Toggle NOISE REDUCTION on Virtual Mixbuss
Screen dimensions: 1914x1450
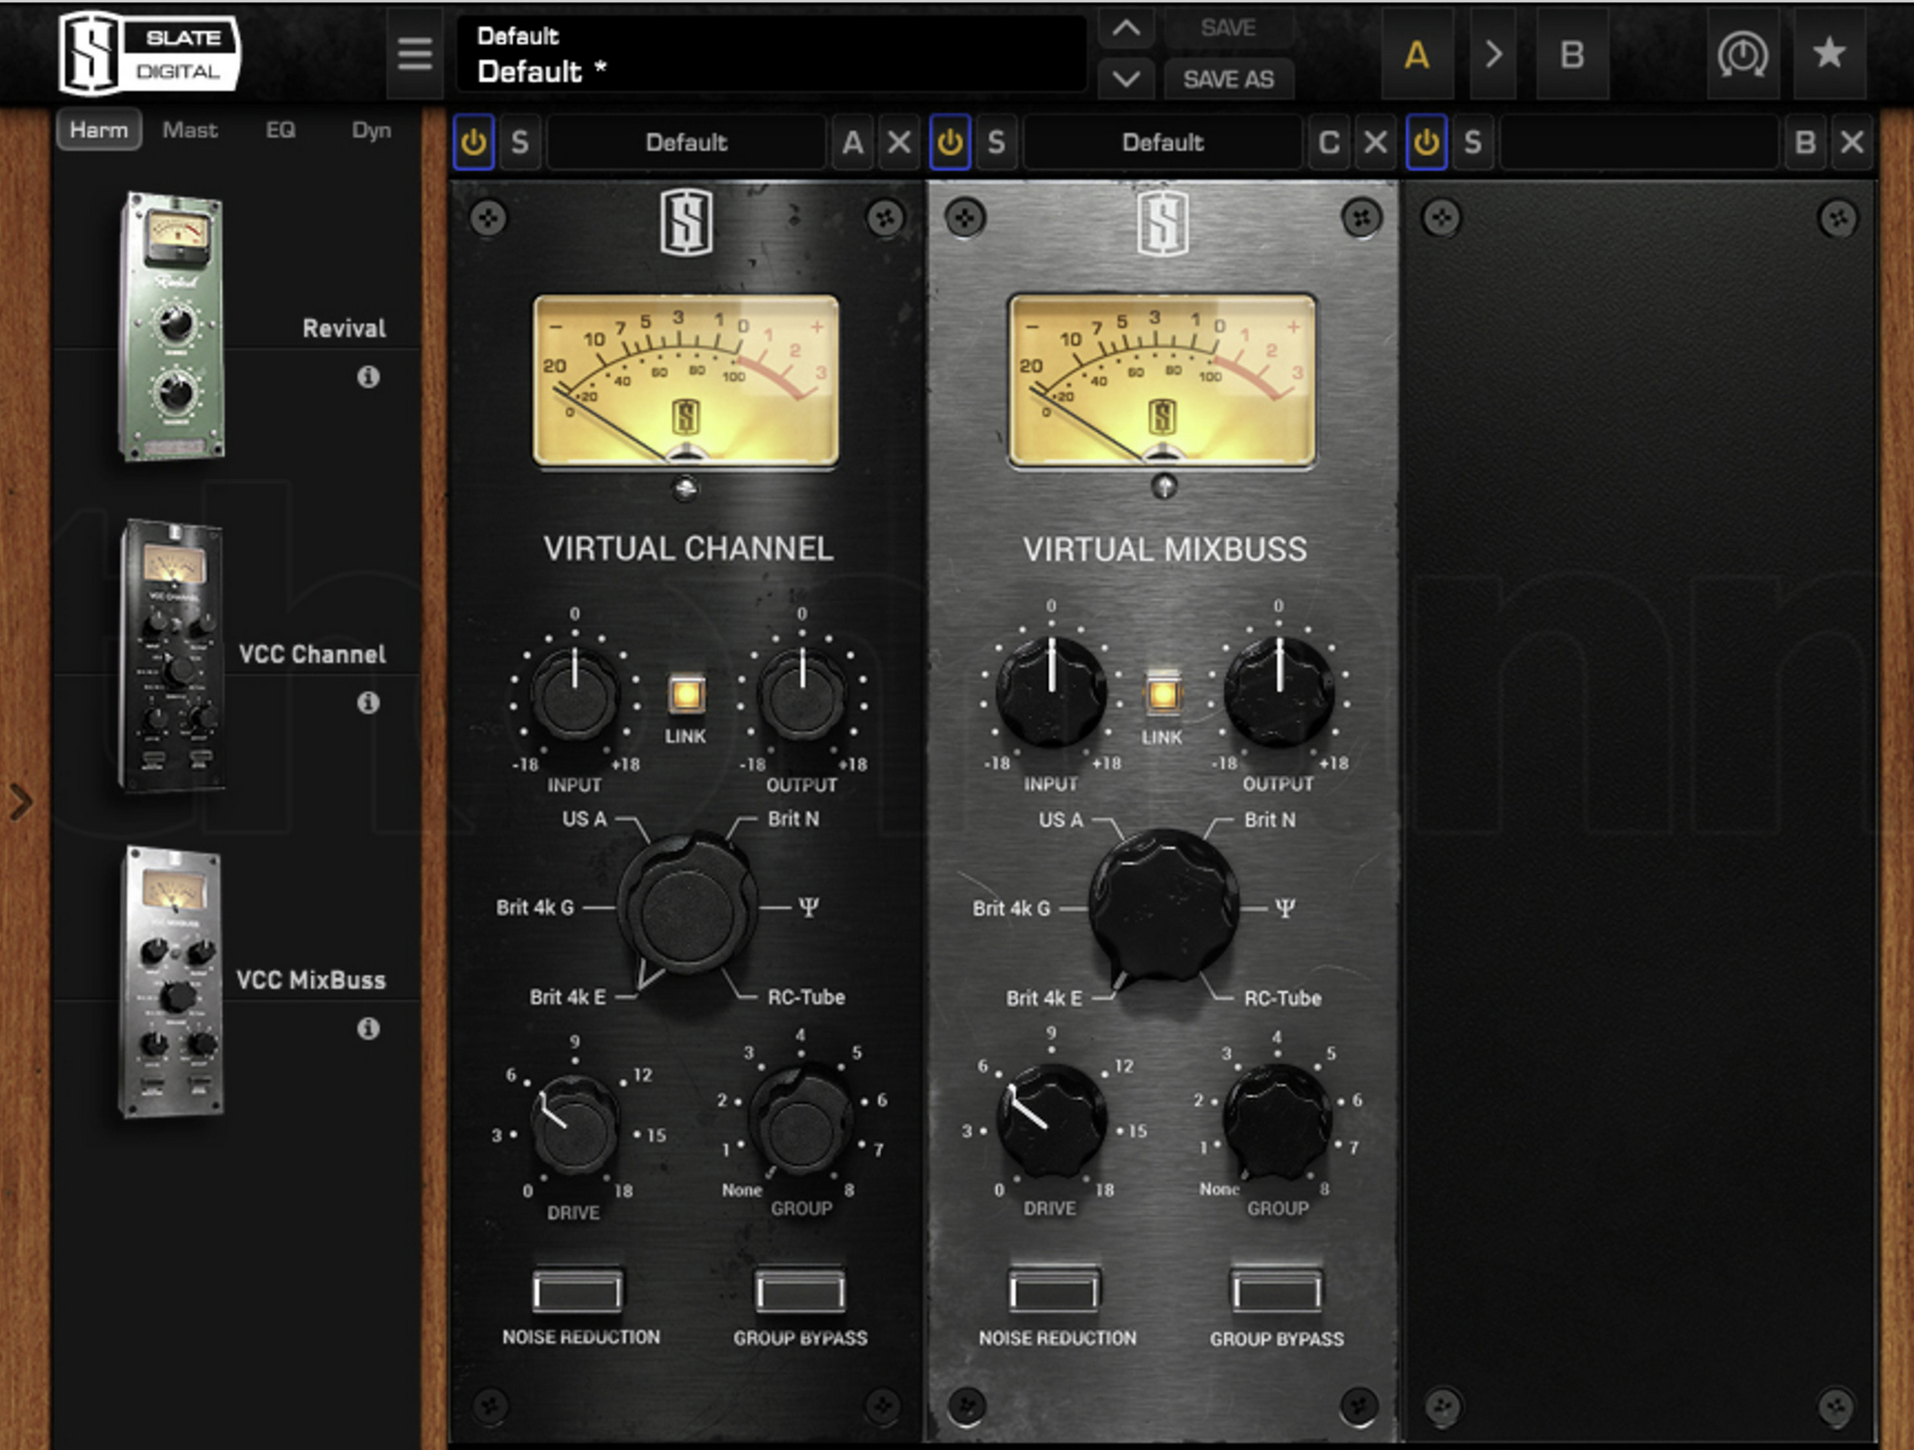tap(1054, 1291)
